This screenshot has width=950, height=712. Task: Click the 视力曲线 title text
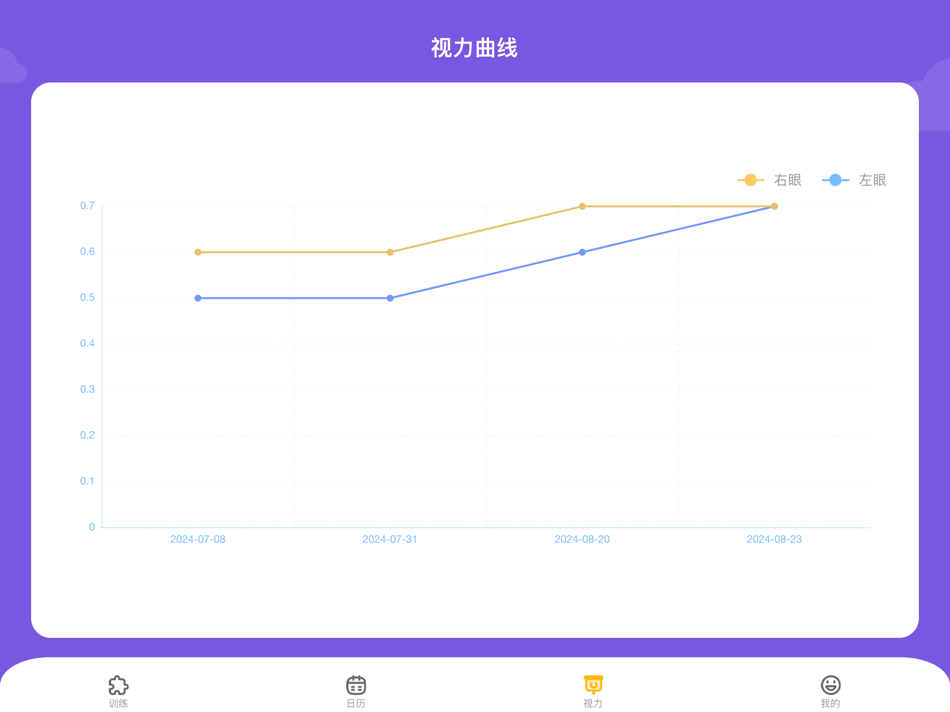pos(475,46)
